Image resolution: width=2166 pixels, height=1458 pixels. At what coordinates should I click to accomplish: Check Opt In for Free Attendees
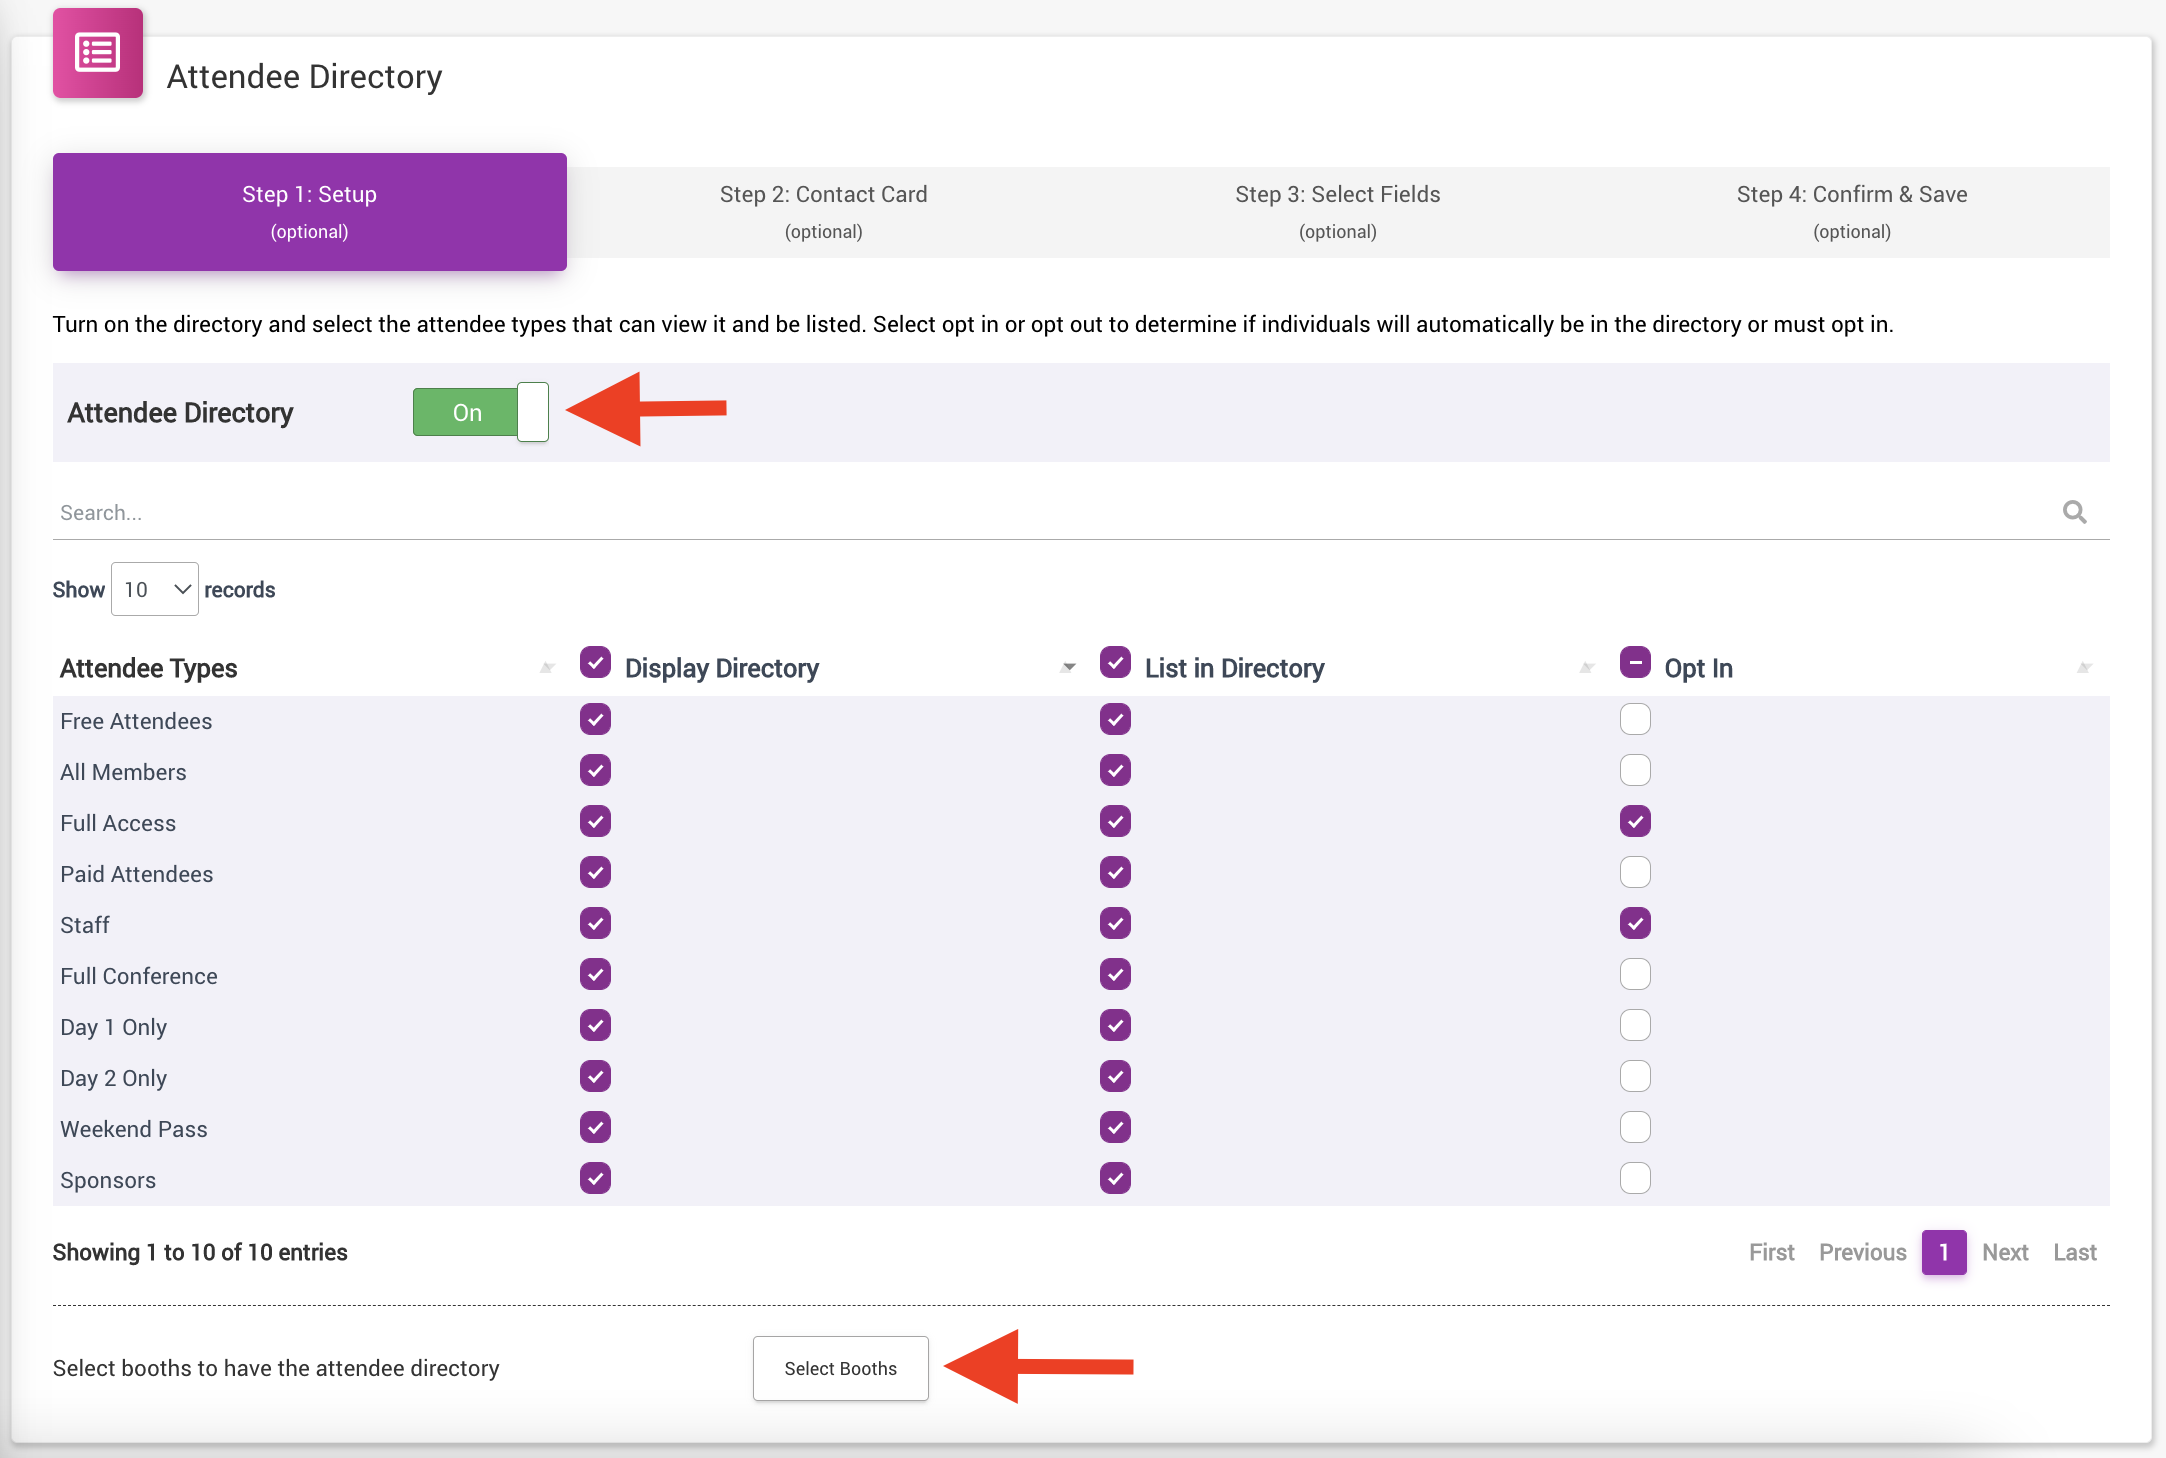(1635, 720)
